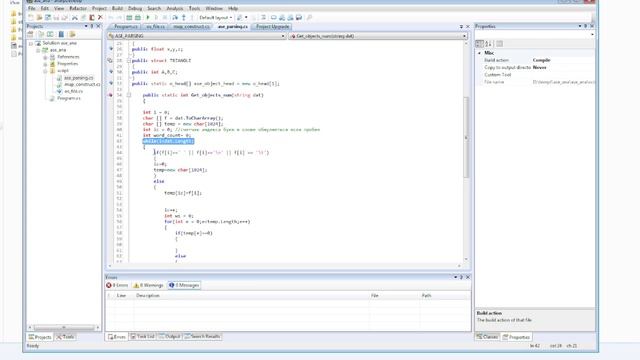Click the Alphabetical sort icon in Properties panel
The width and height of the screenshot is (640, 360).
tap(489, 44)
